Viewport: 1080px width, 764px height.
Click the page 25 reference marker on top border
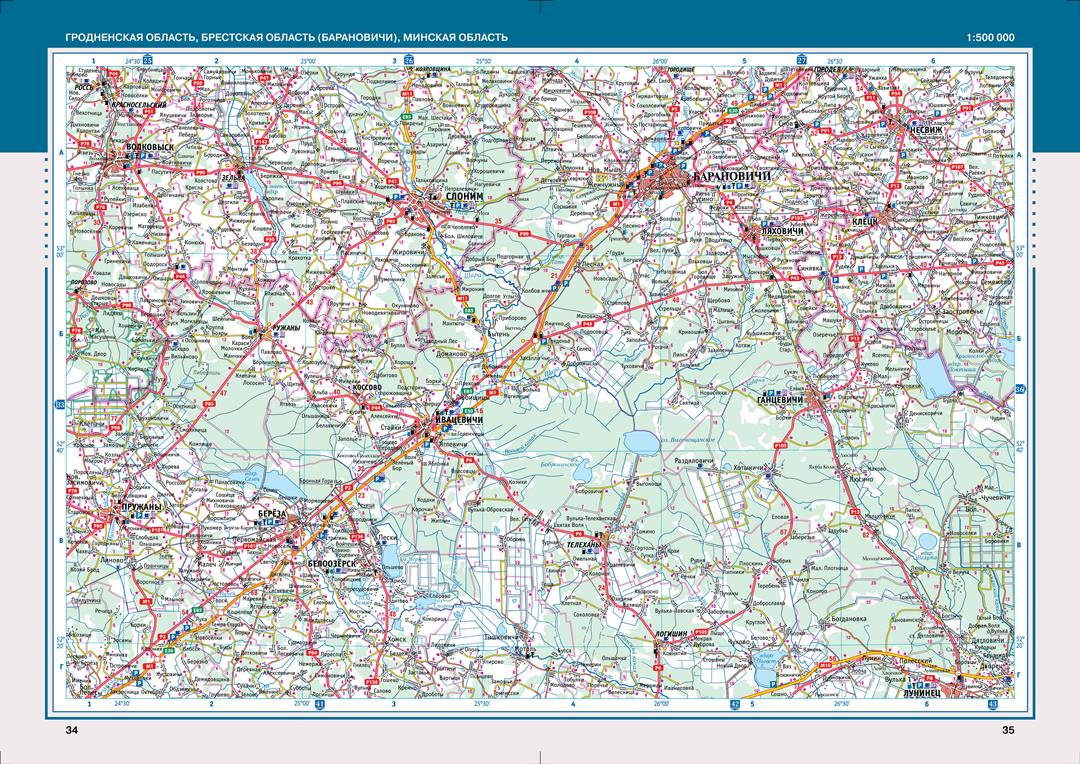(x=148, y=61)
